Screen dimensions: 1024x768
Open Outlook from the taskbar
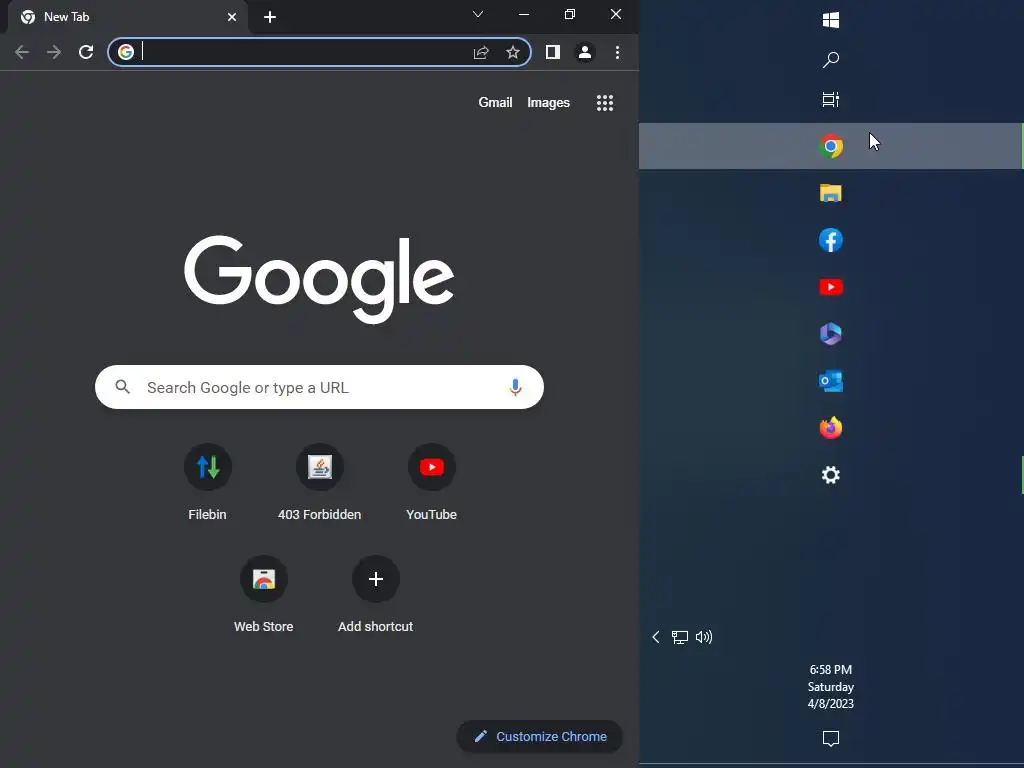coord(831,381)
